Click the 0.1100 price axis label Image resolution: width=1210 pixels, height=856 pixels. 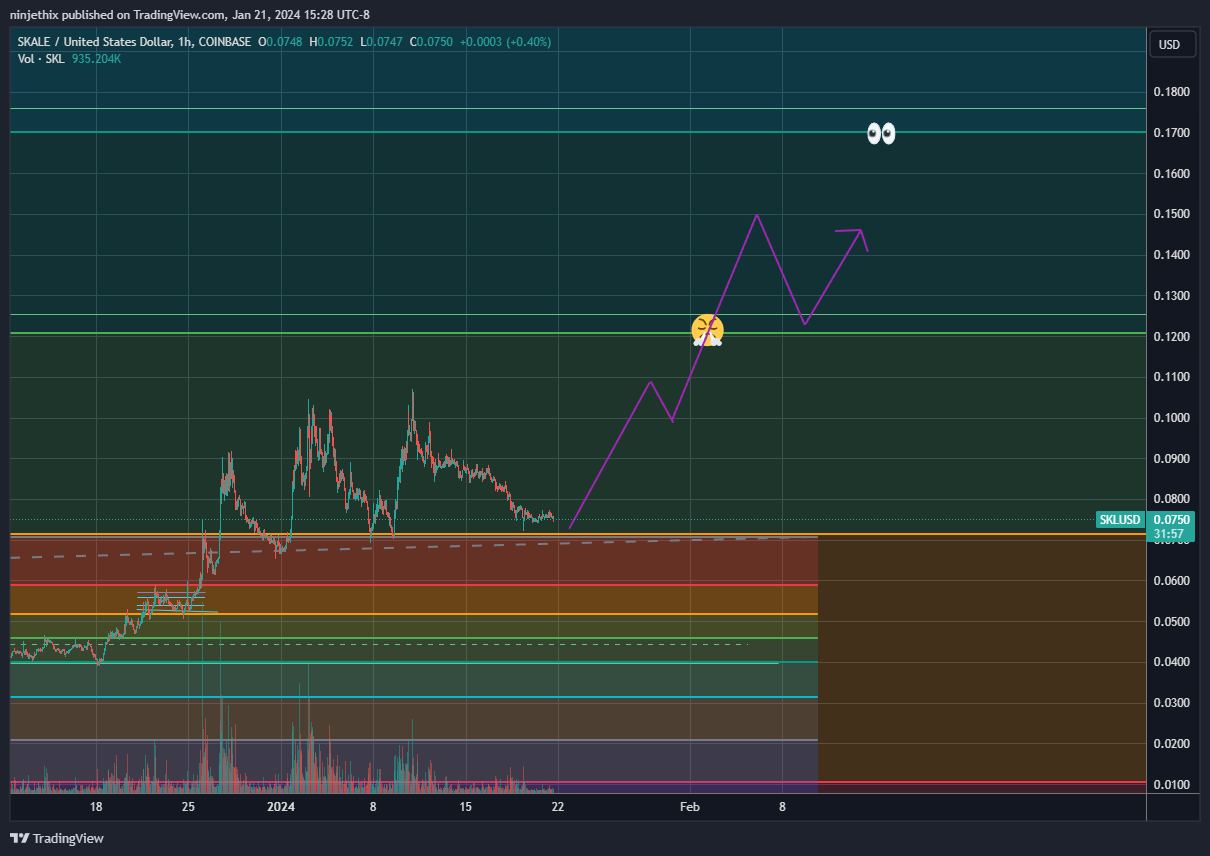(x=1171, y=377)
